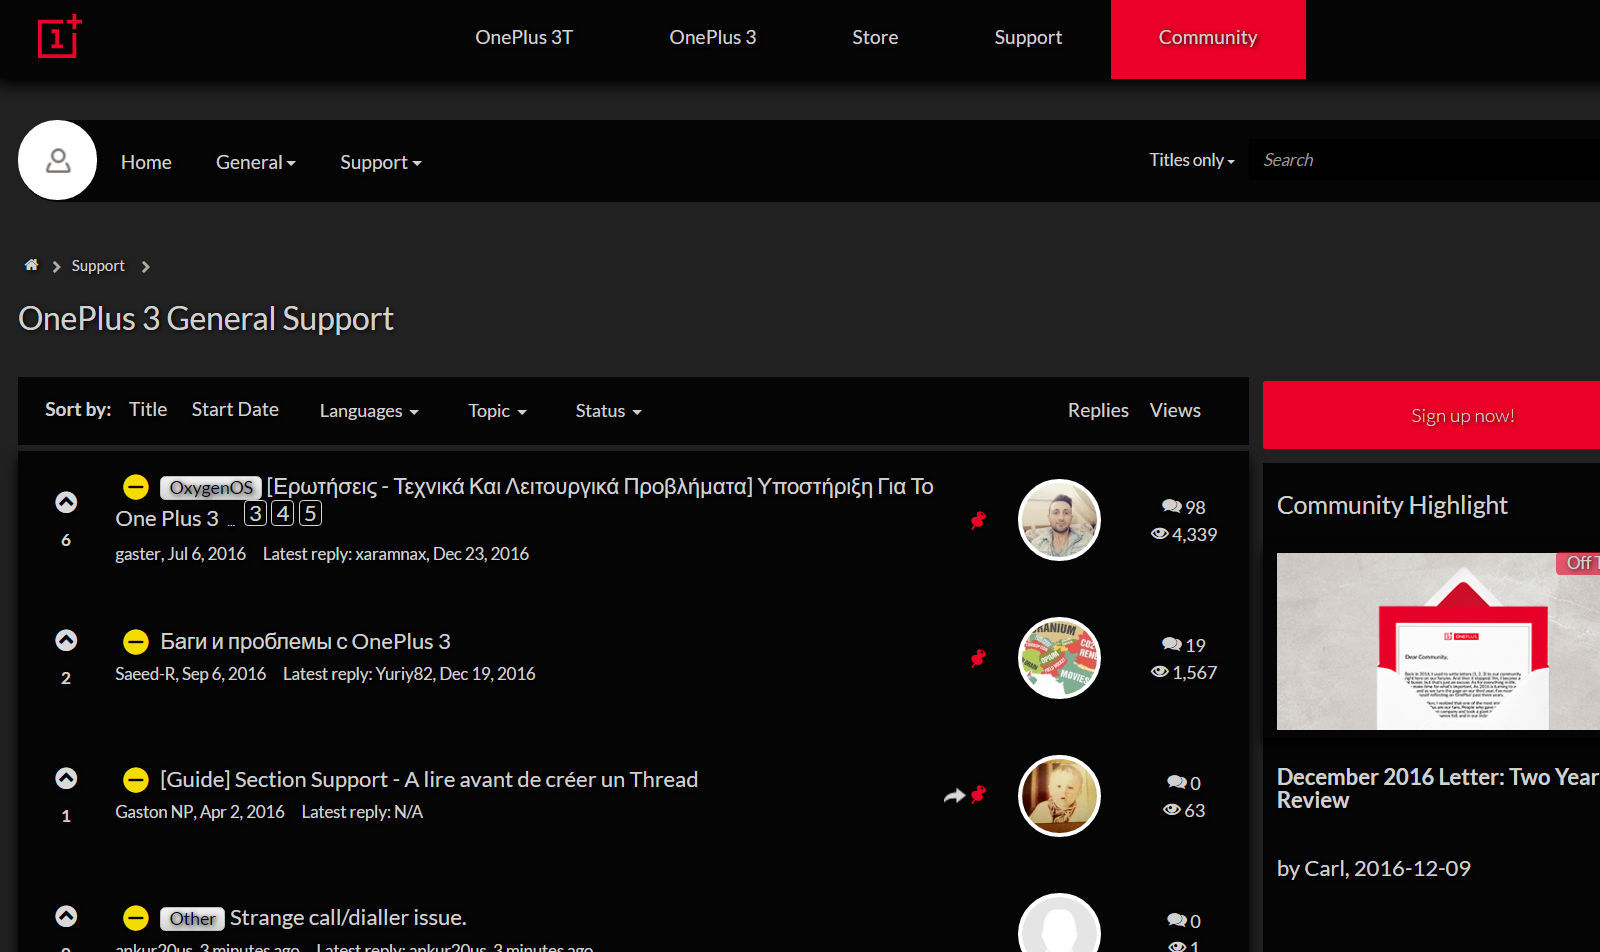Jump to page 5 of Greek thread

pyautogui.click(x=310, y=514)
